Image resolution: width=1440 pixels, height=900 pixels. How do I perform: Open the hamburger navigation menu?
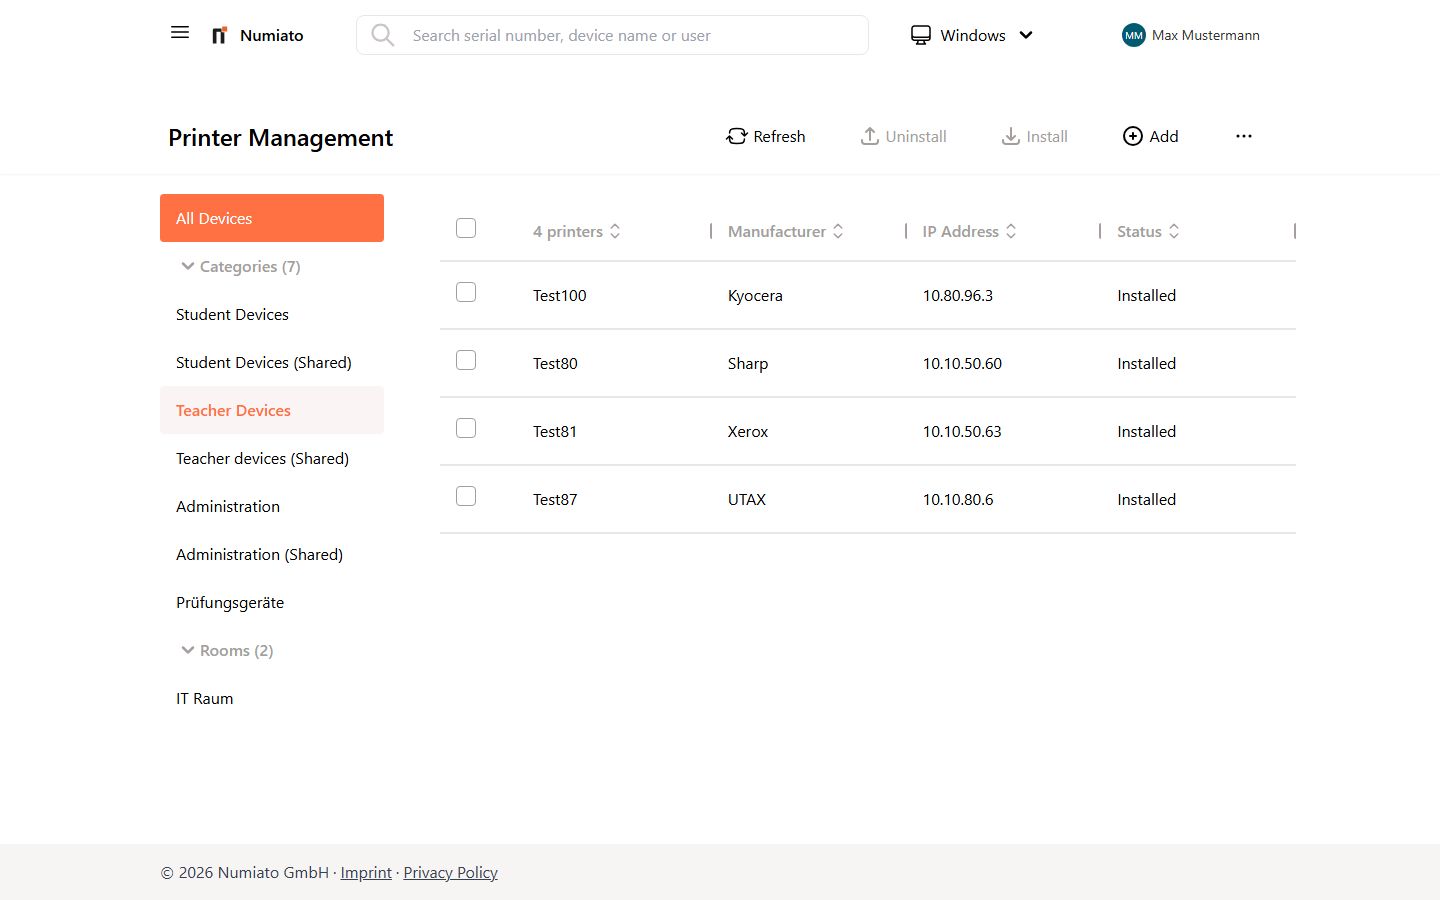(180, 33)
